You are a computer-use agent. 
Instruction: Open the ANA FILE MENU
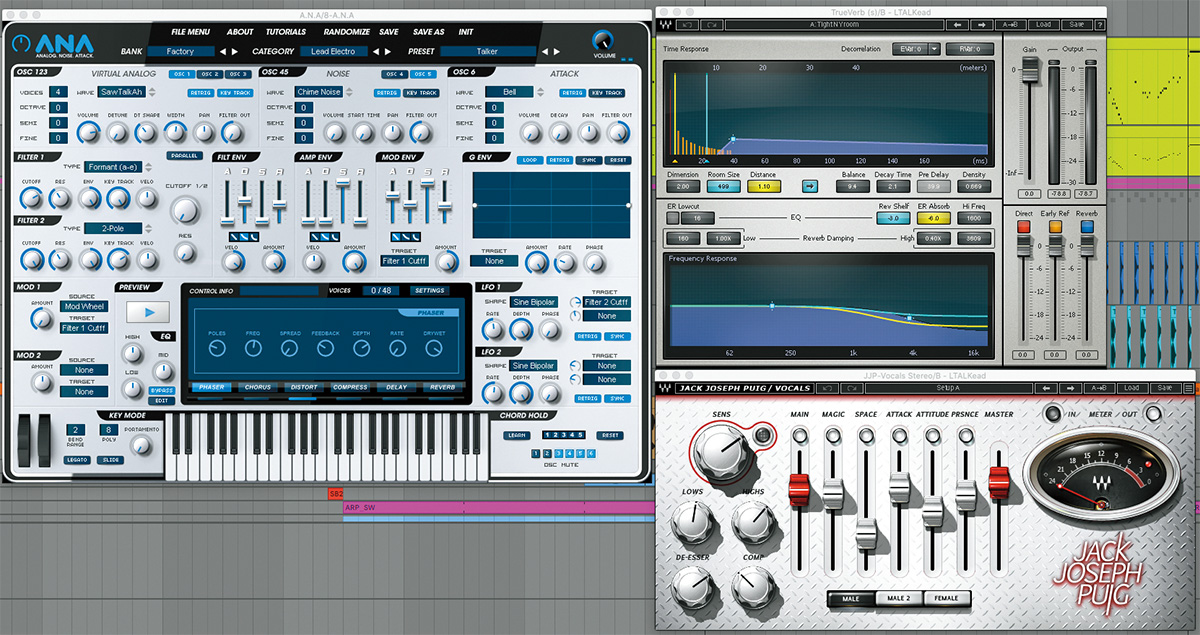click(x=190, y=32)
